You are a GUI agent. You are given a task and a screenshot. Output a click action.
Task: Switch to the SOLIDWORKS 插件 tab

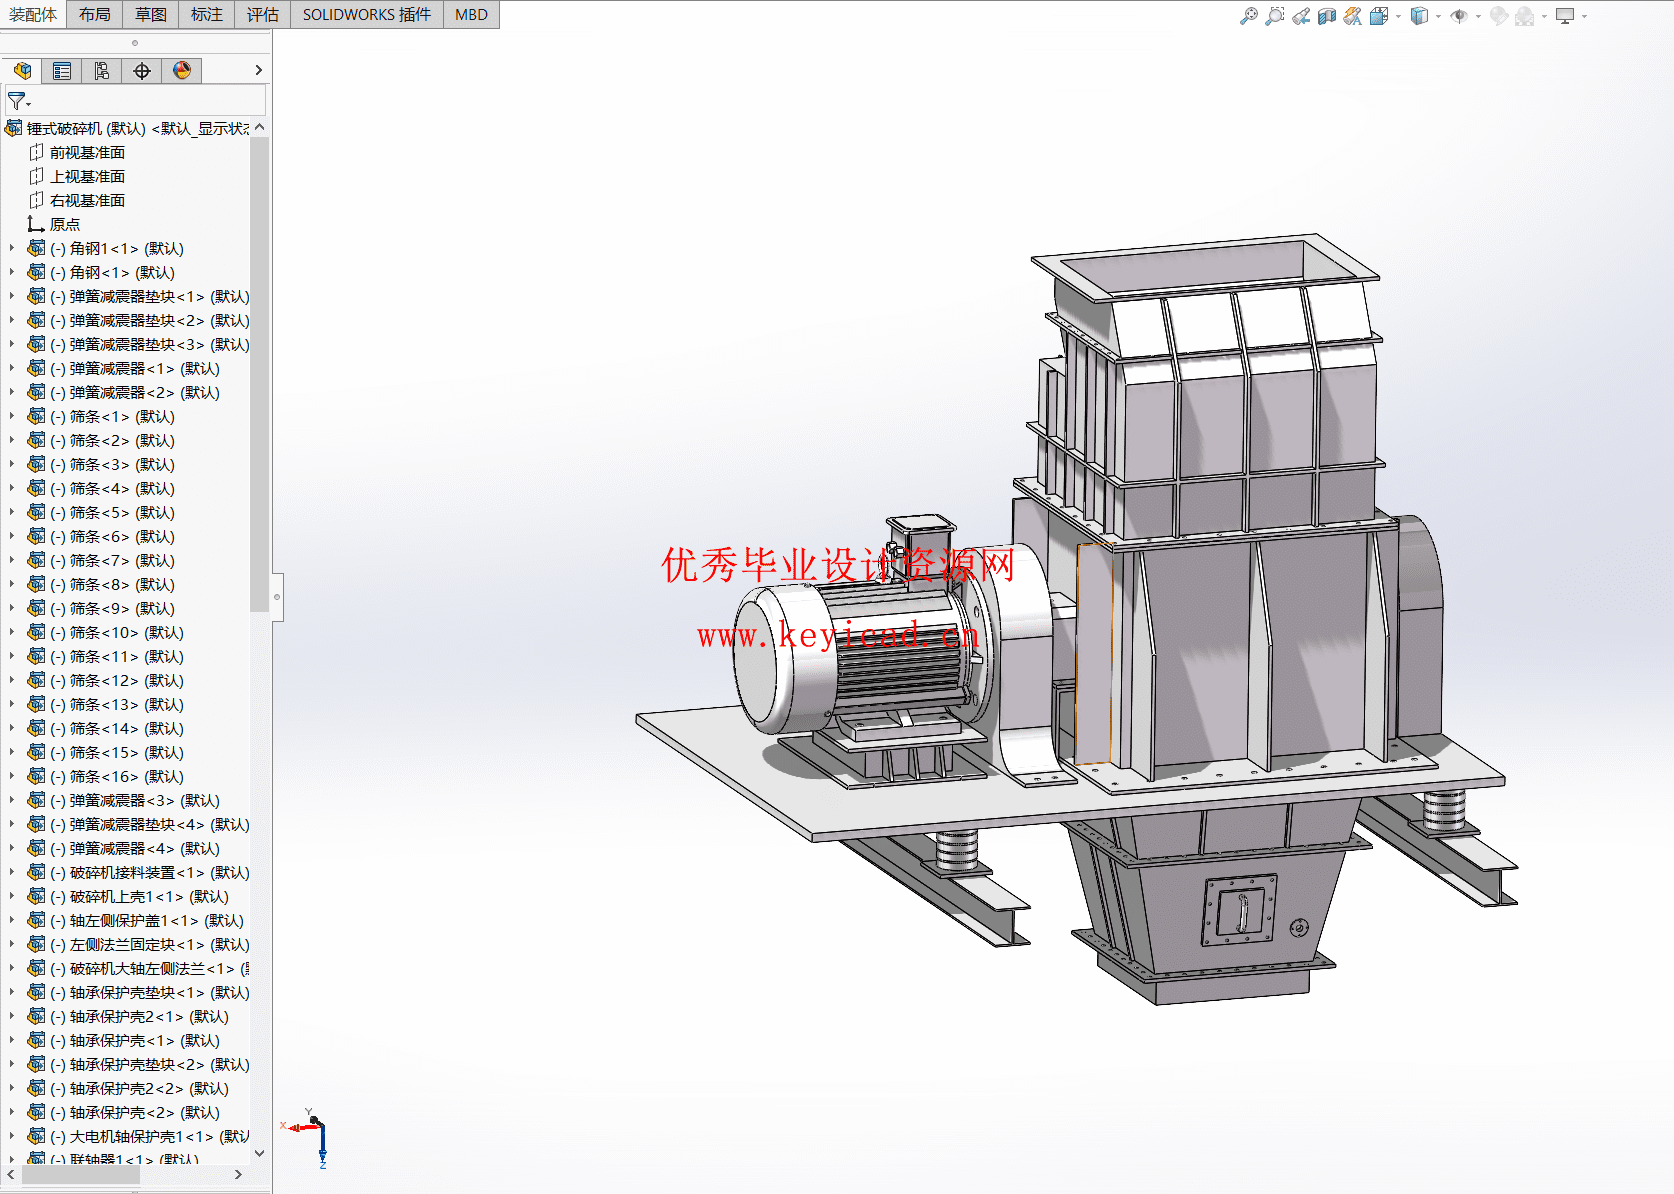pos(367,14)
